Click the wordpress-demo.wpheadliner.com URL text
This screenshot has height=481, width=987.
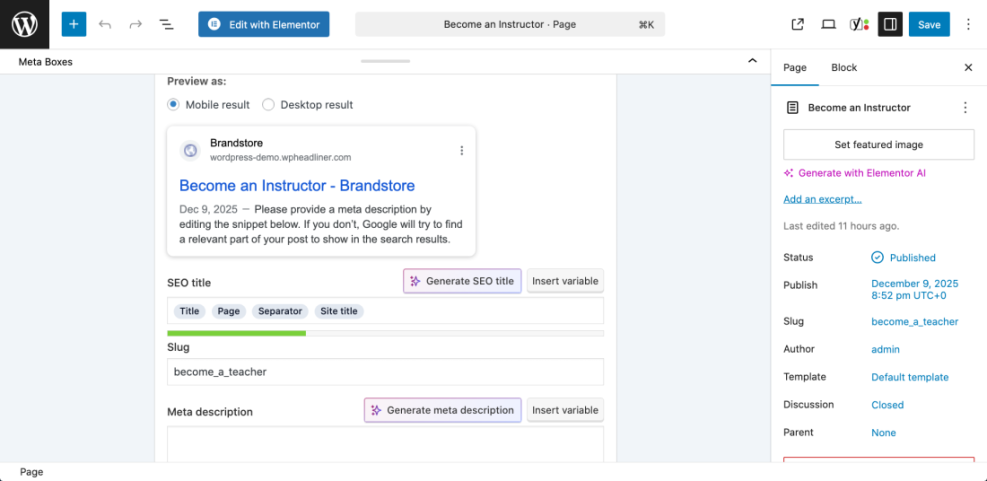pyautogui.click(x=281, y=157)
